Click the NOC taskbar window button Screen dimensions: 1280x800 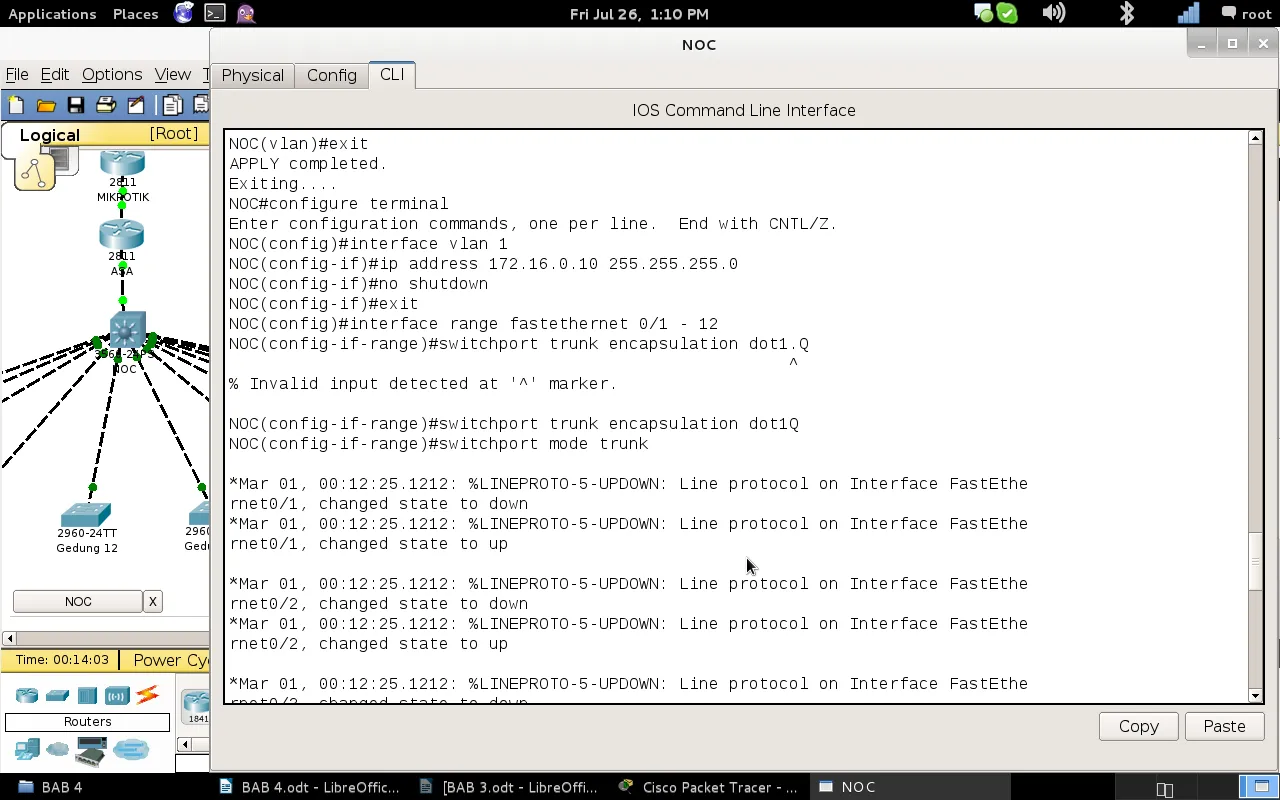click(909, 787)
